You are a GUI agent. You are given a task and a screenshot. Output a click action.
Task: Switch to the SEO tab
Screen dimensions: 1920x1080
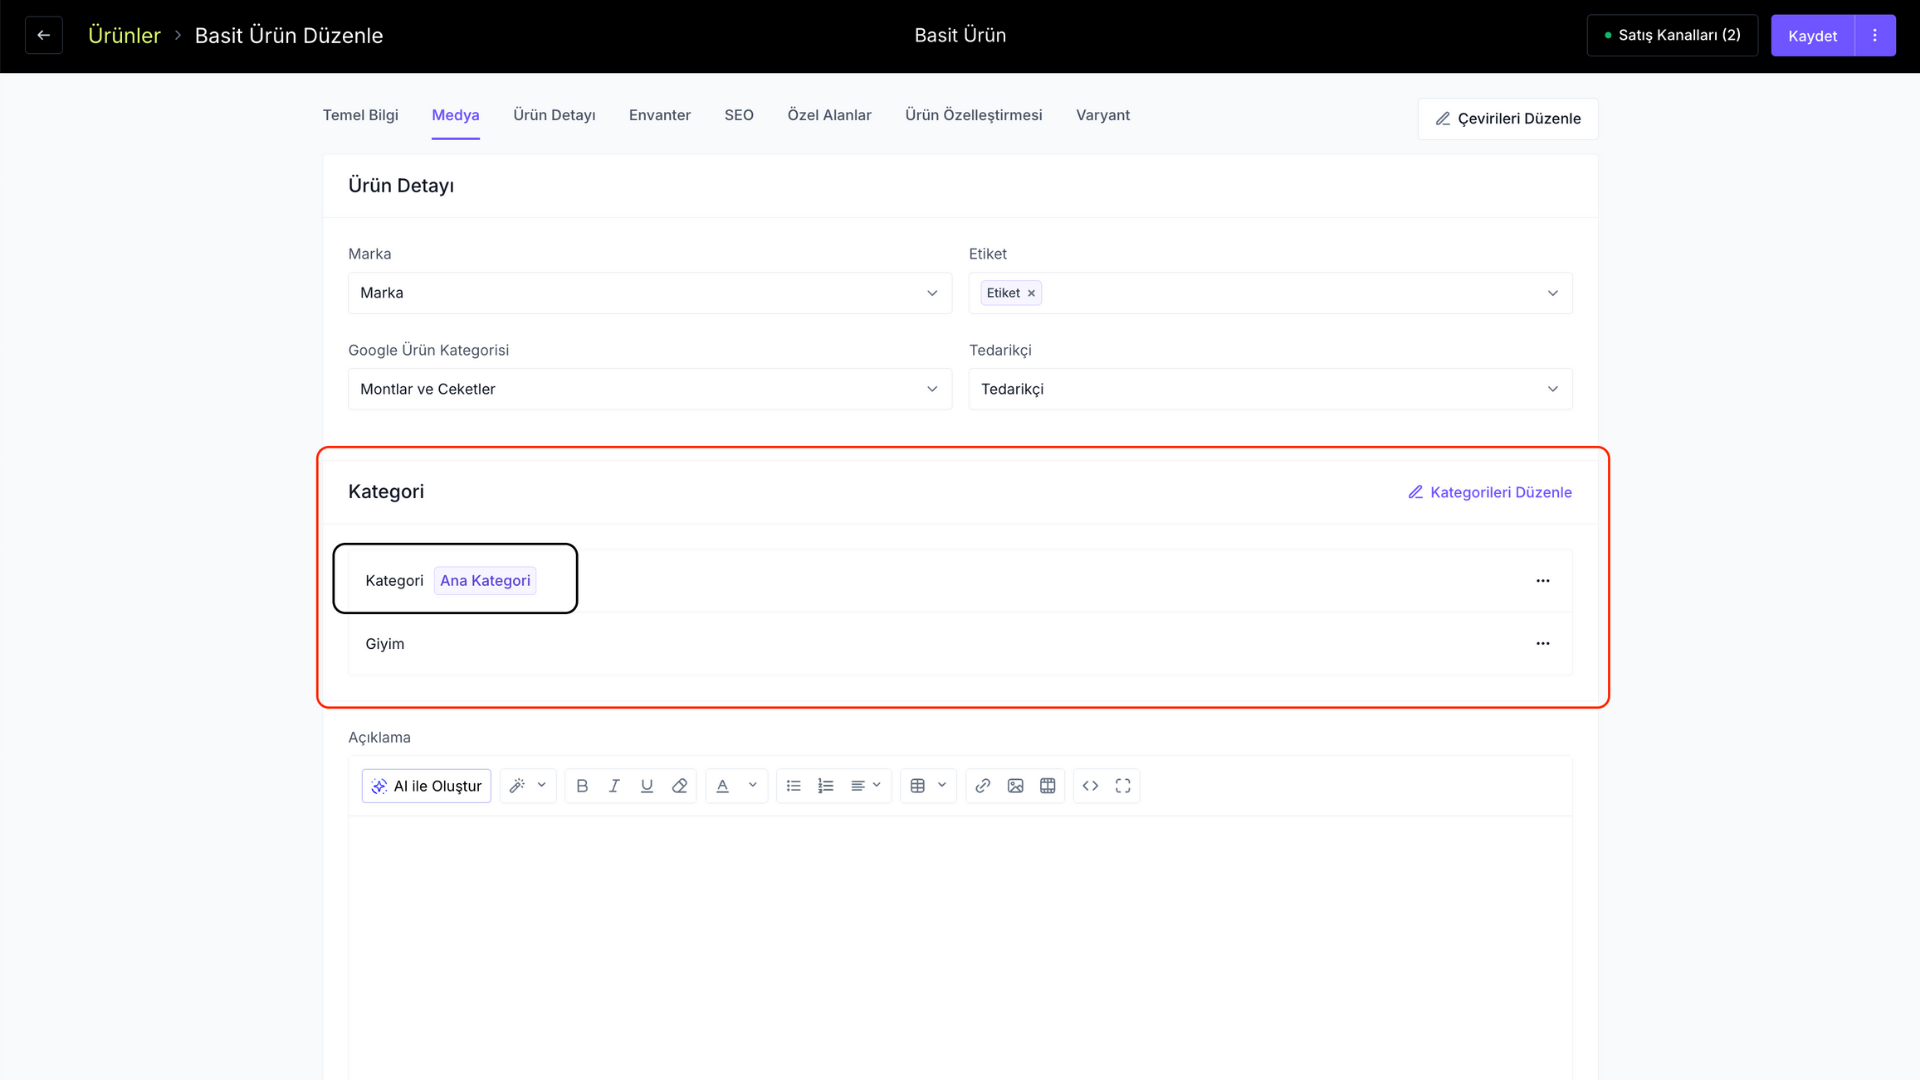(739, 115)
